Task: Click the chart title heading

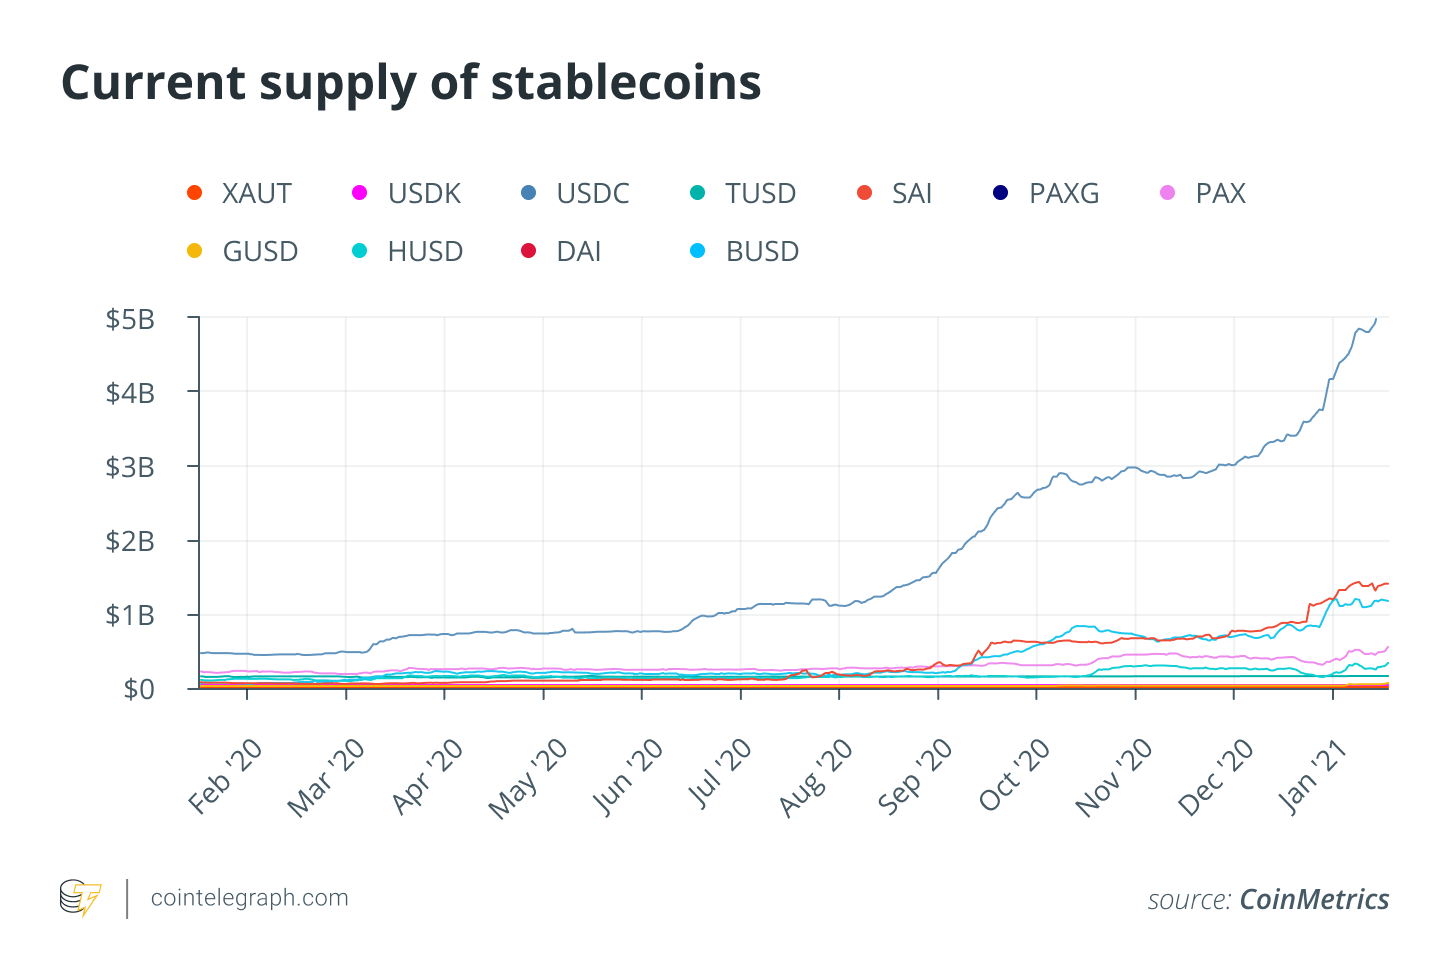Action: 411,82
